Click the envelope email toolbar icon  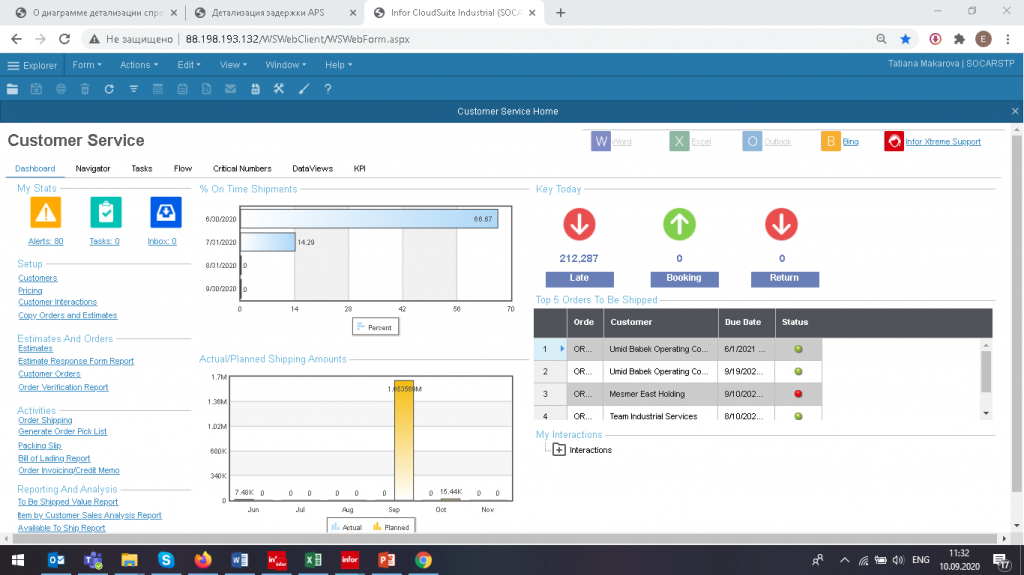tap(231, 89)
